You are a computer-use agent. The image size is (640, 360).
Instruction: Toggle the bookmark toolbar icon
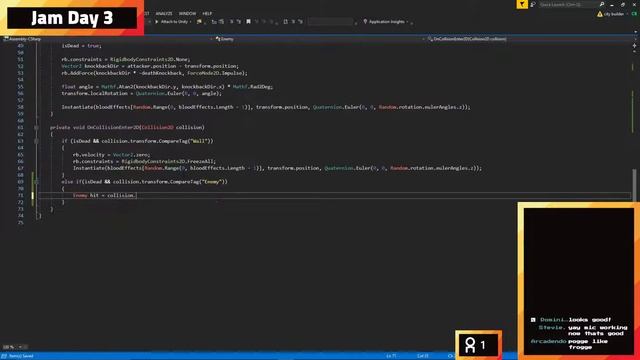pos(248,22)
